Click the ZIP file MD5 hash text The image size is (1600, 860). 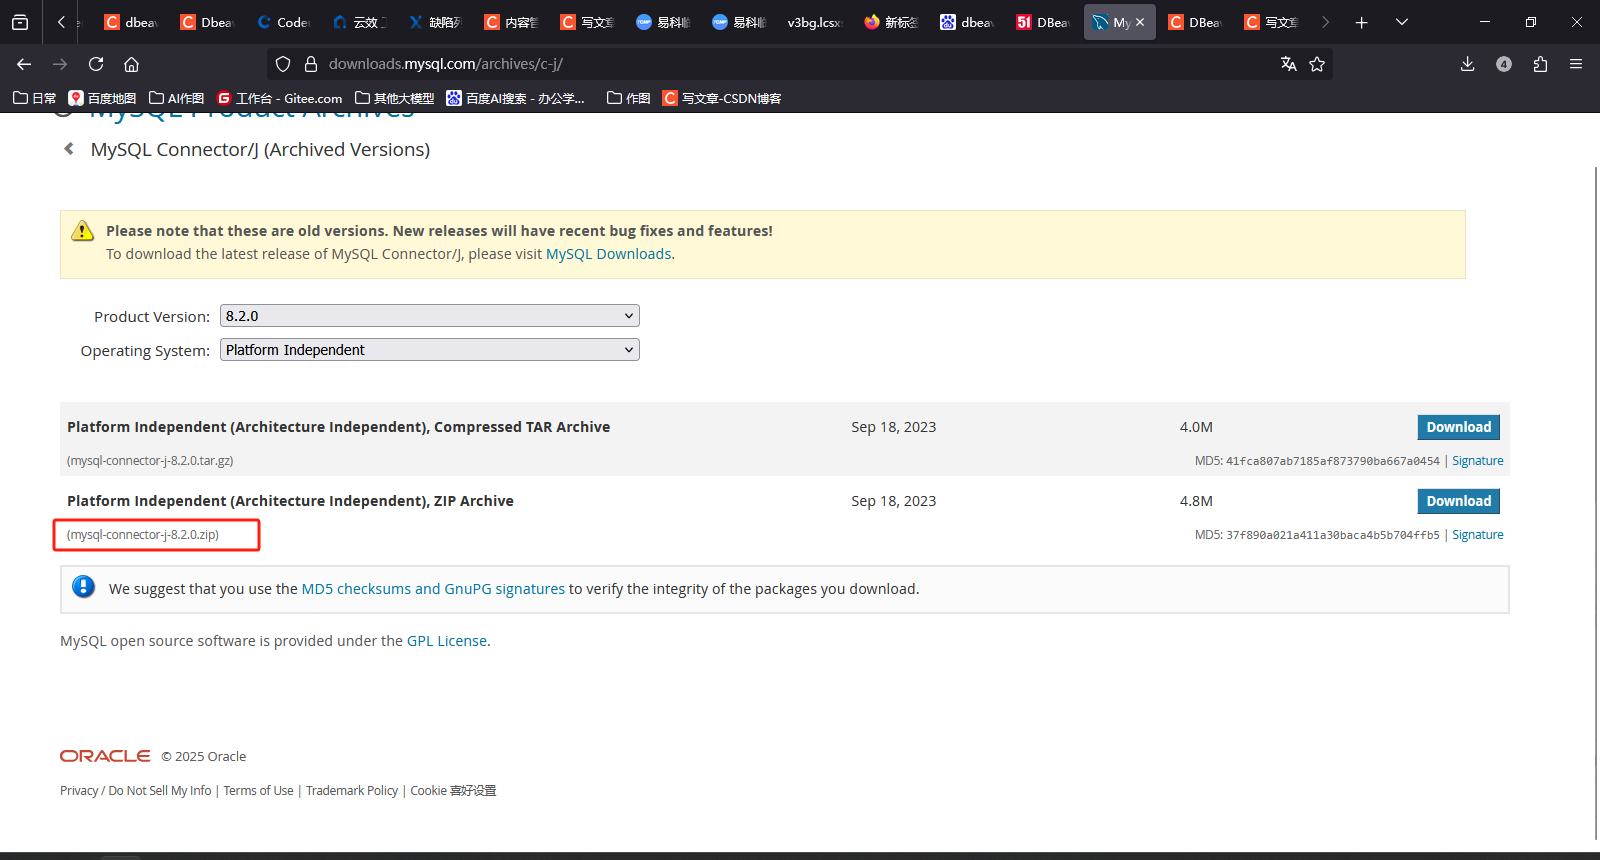click(x=1333, y=535)
